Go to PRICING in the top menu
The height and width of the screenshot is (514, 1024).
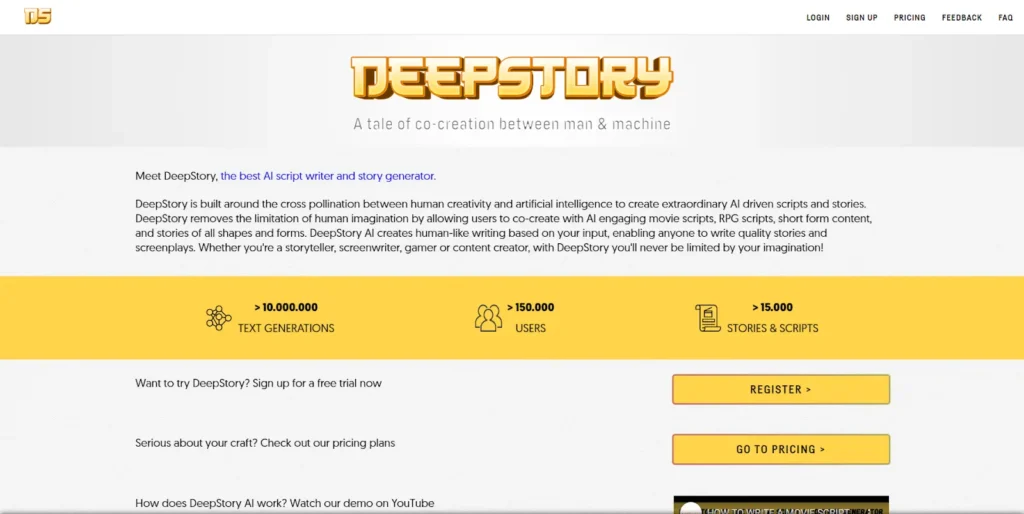pyautogui.click(x=909, y=18)
